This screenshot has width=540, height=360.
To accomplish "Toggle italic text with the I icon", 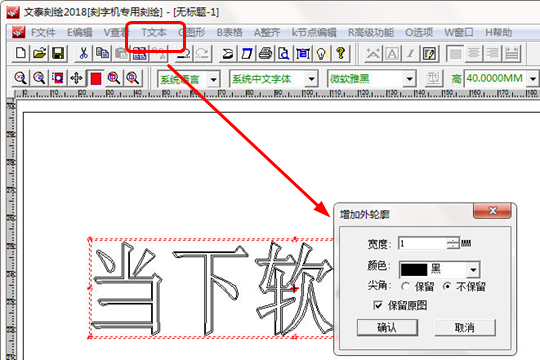I will pyautogui.click(x=411, y=54).
